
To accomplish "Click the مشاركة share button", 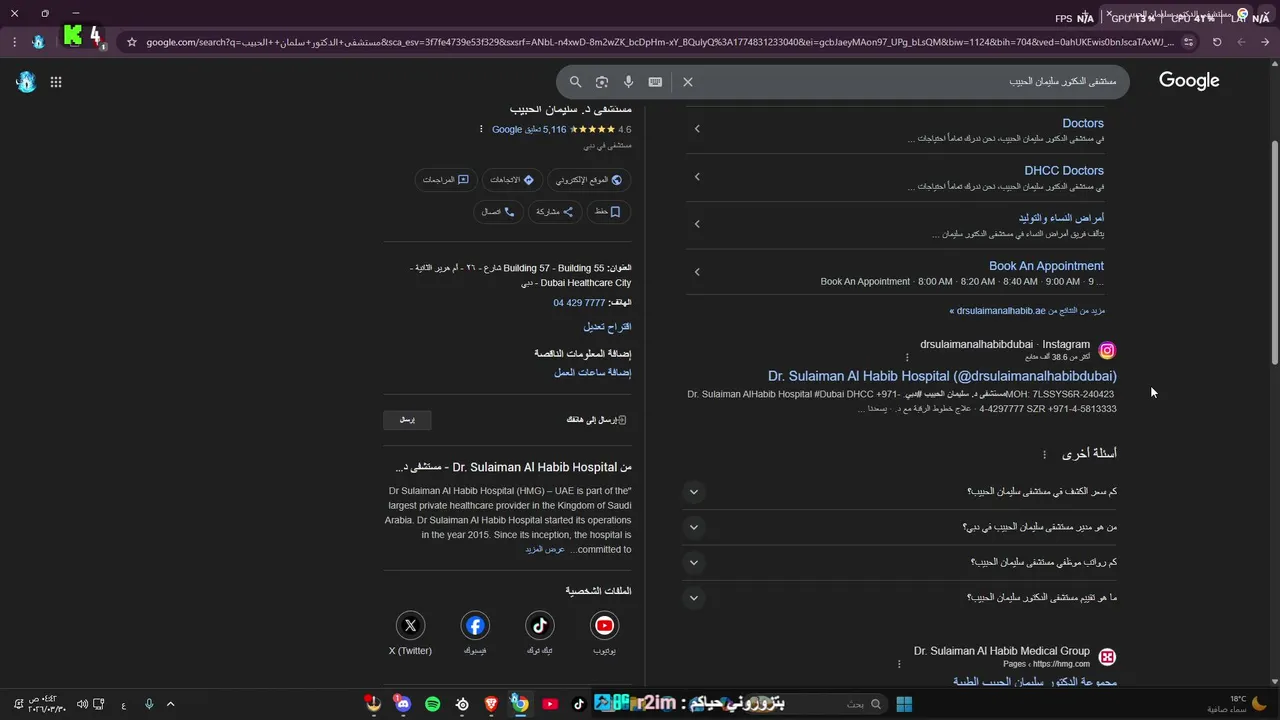I will pyautogui.click(x=555, y=212).
